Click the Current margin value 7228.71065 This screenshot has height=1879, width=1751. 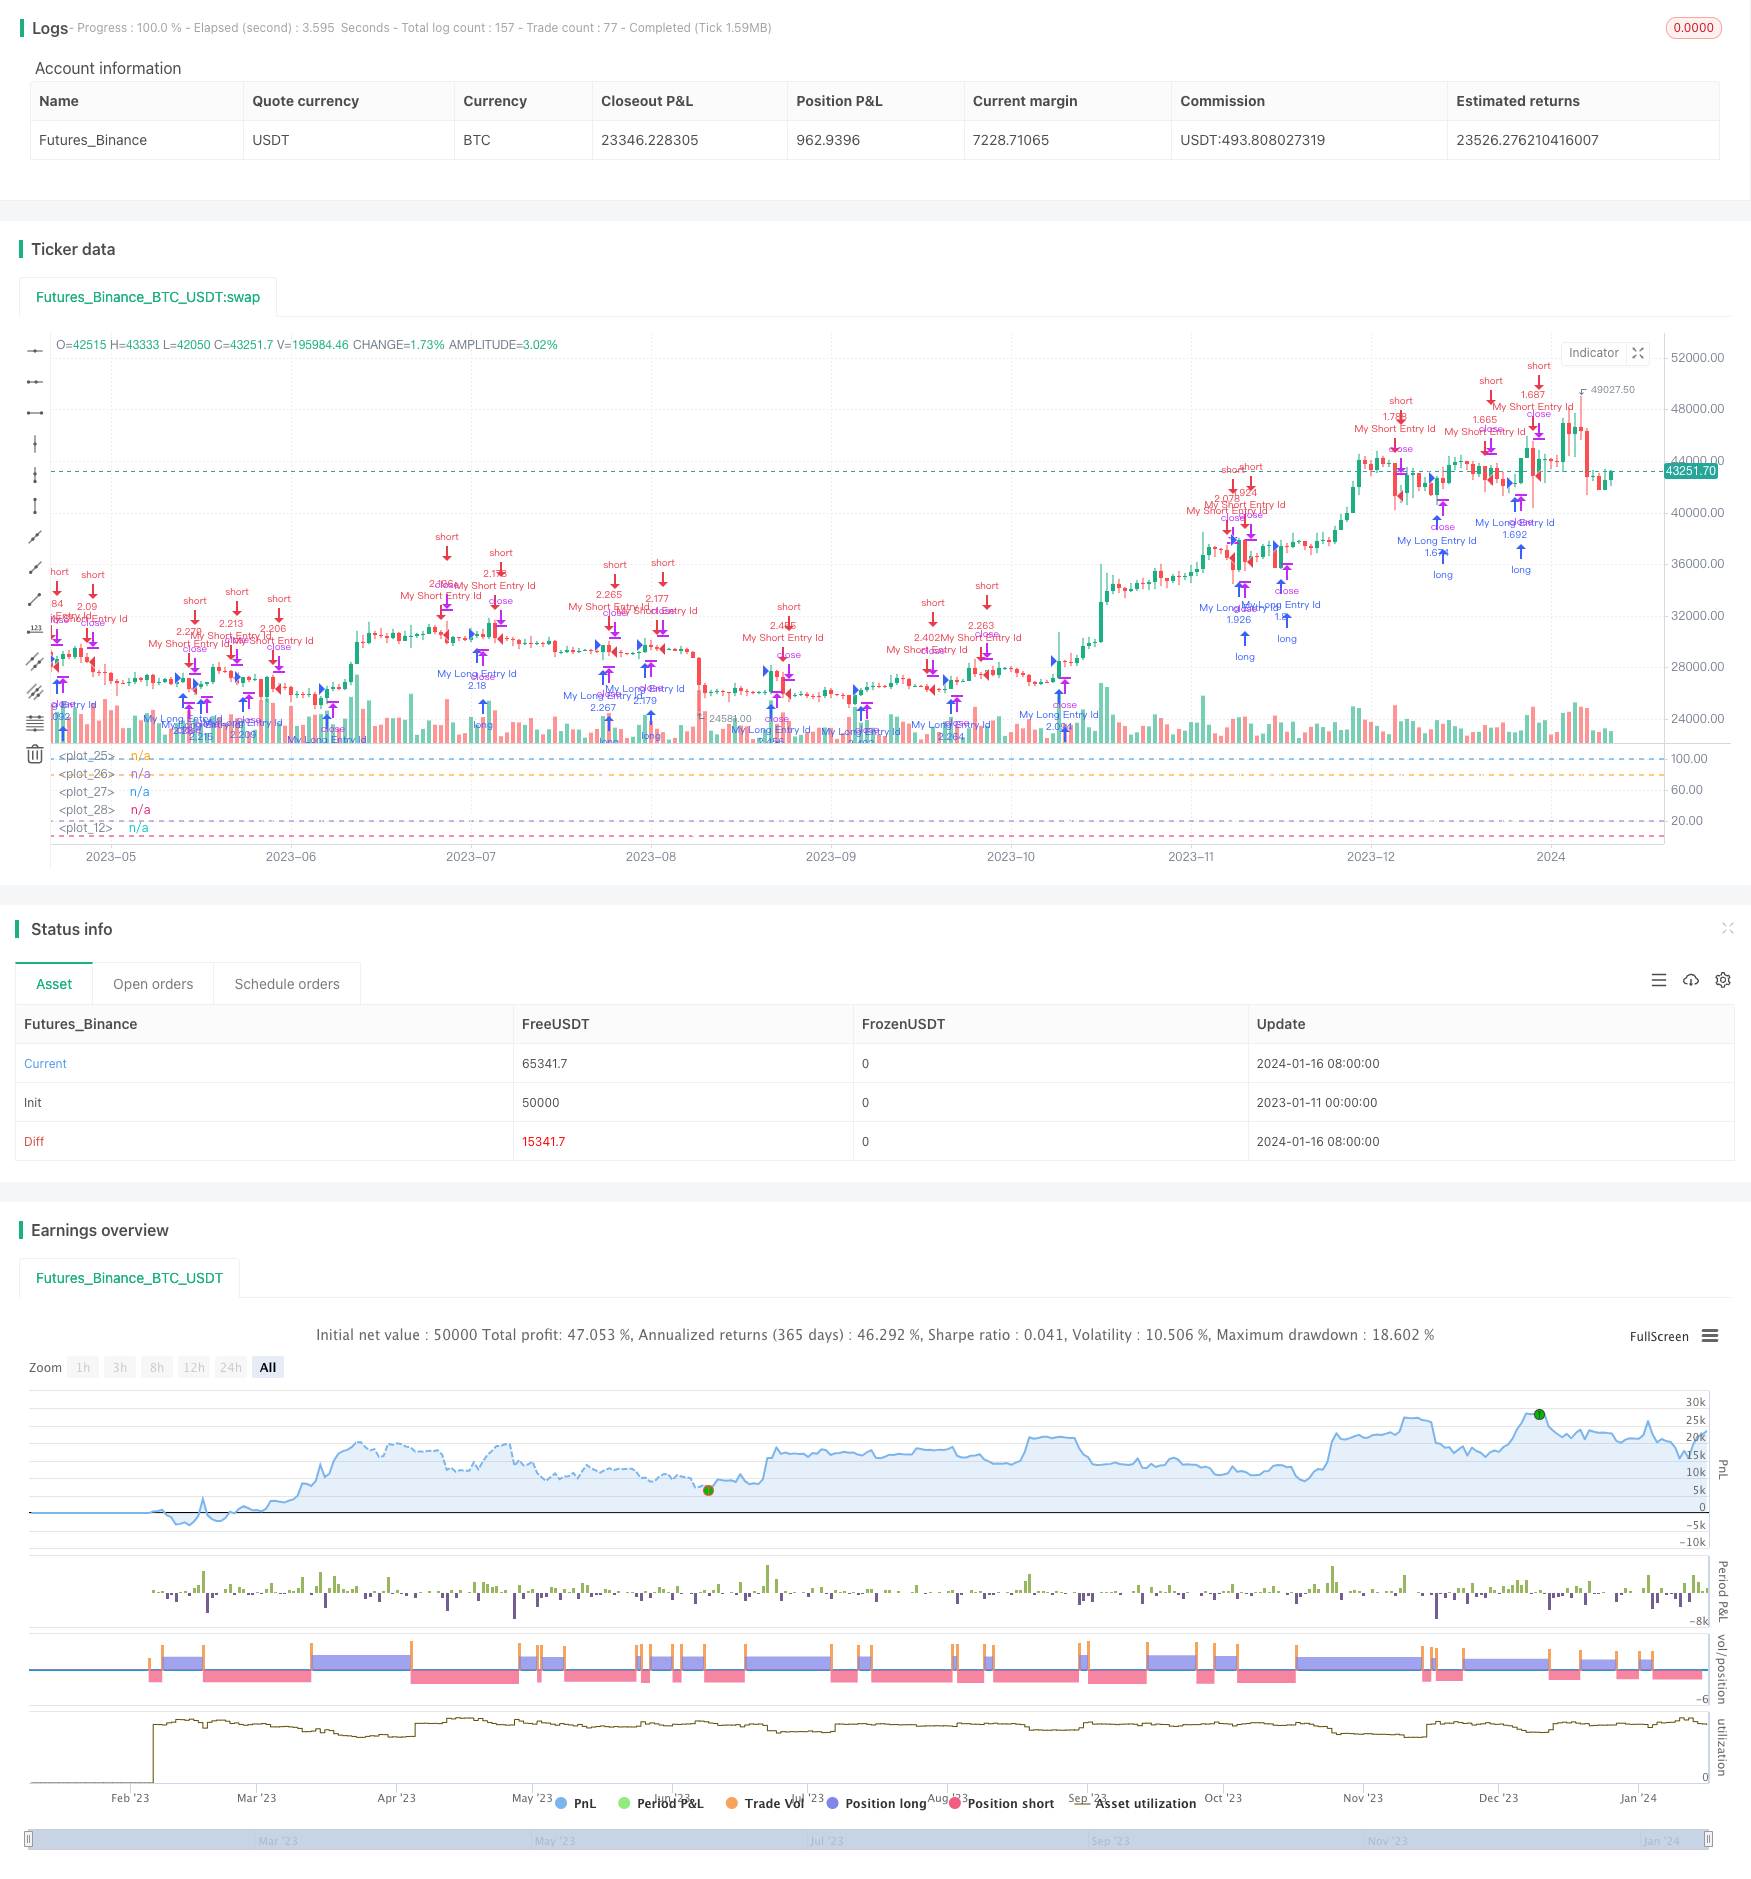(x=1011, y=140)
